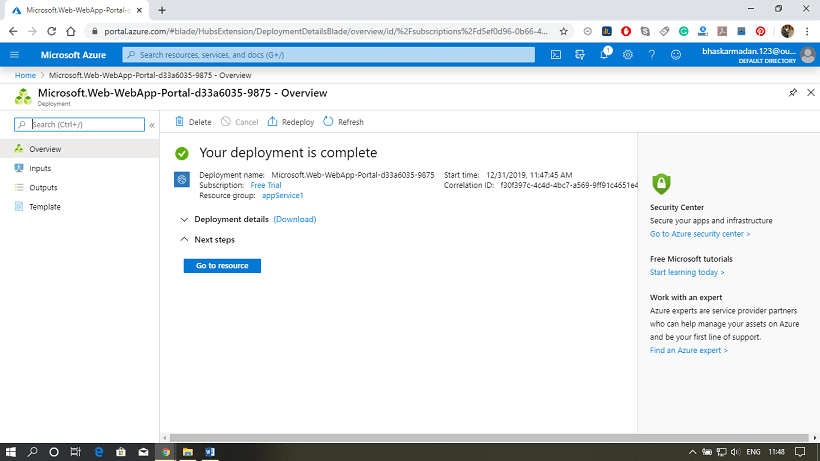Go to Azure security center link

point(700,234)
